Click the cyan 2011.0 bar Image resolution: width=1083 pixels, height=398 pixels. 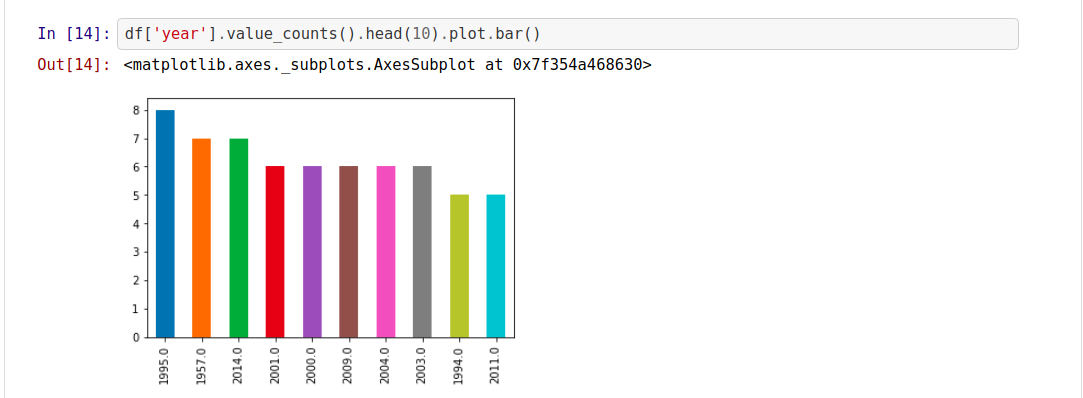click(496, 267)
